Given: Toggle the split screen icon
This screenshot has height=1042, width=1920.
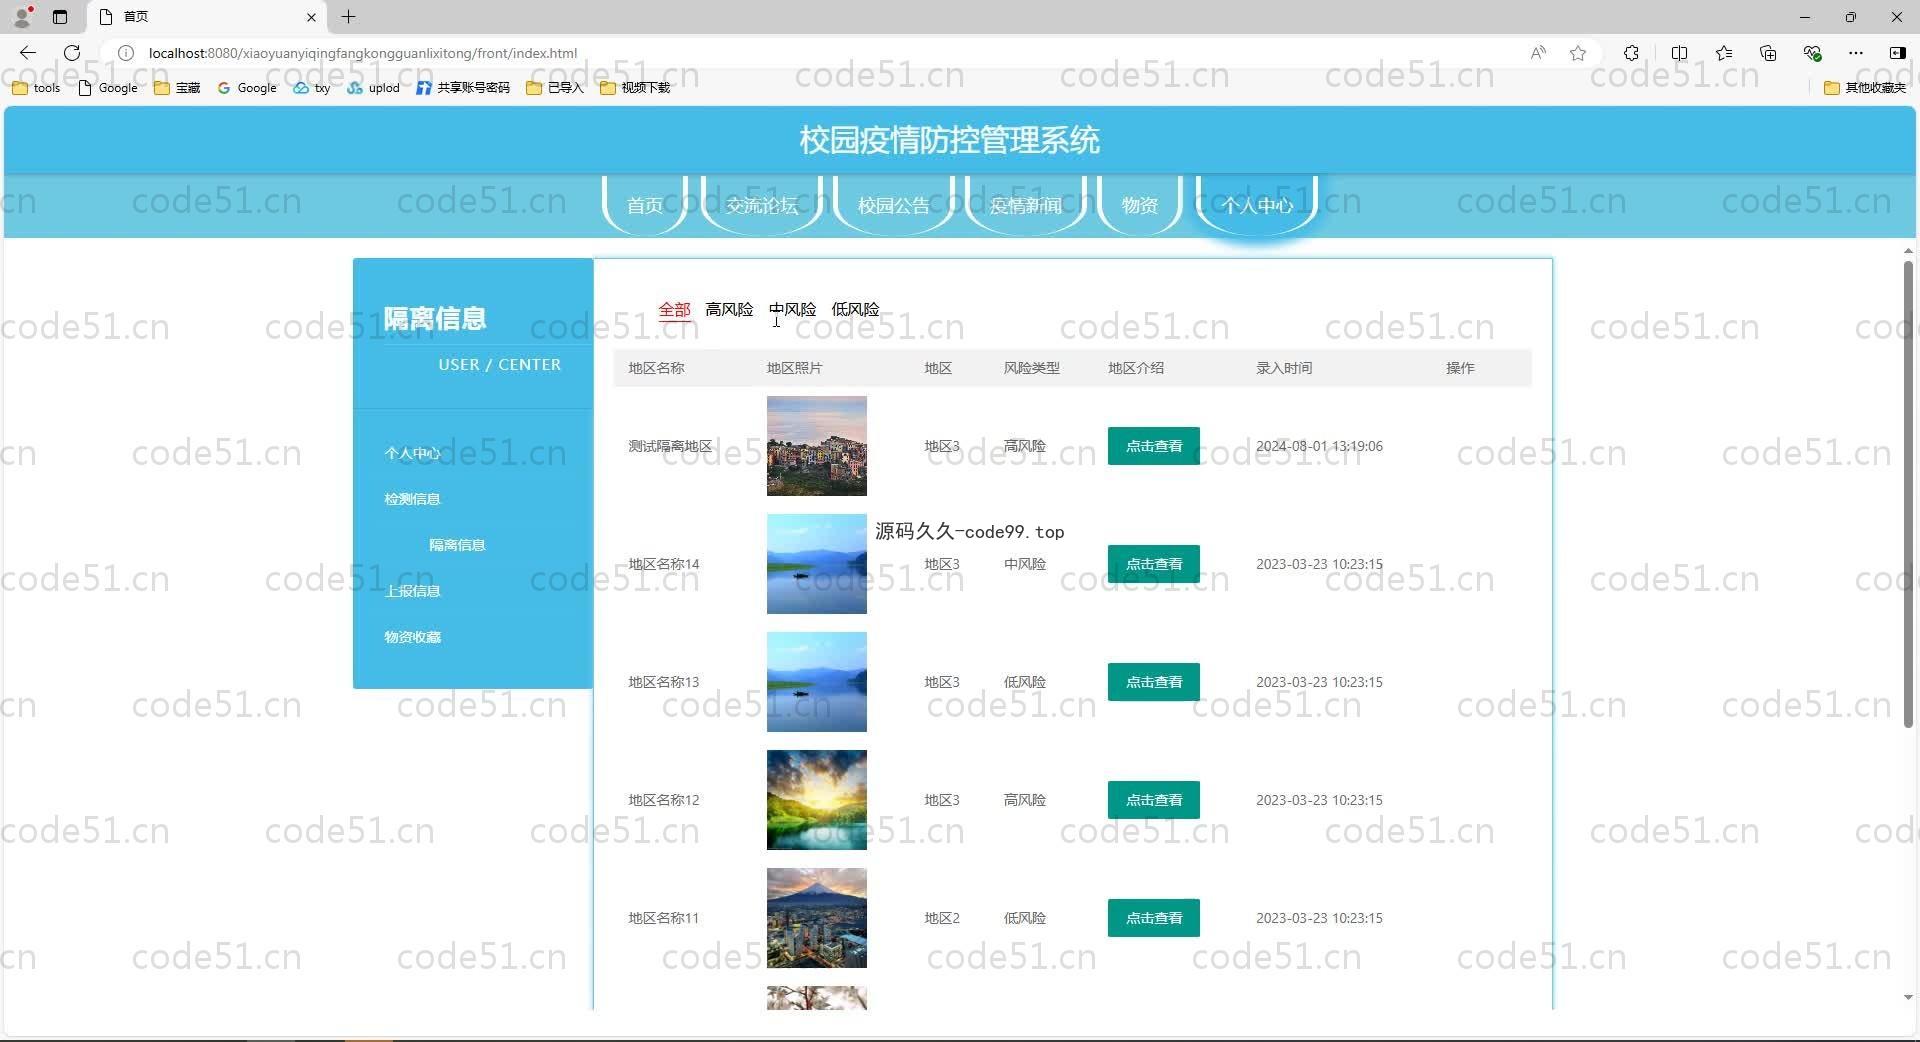Looking at the screenshot, I should coord(1679,53).
